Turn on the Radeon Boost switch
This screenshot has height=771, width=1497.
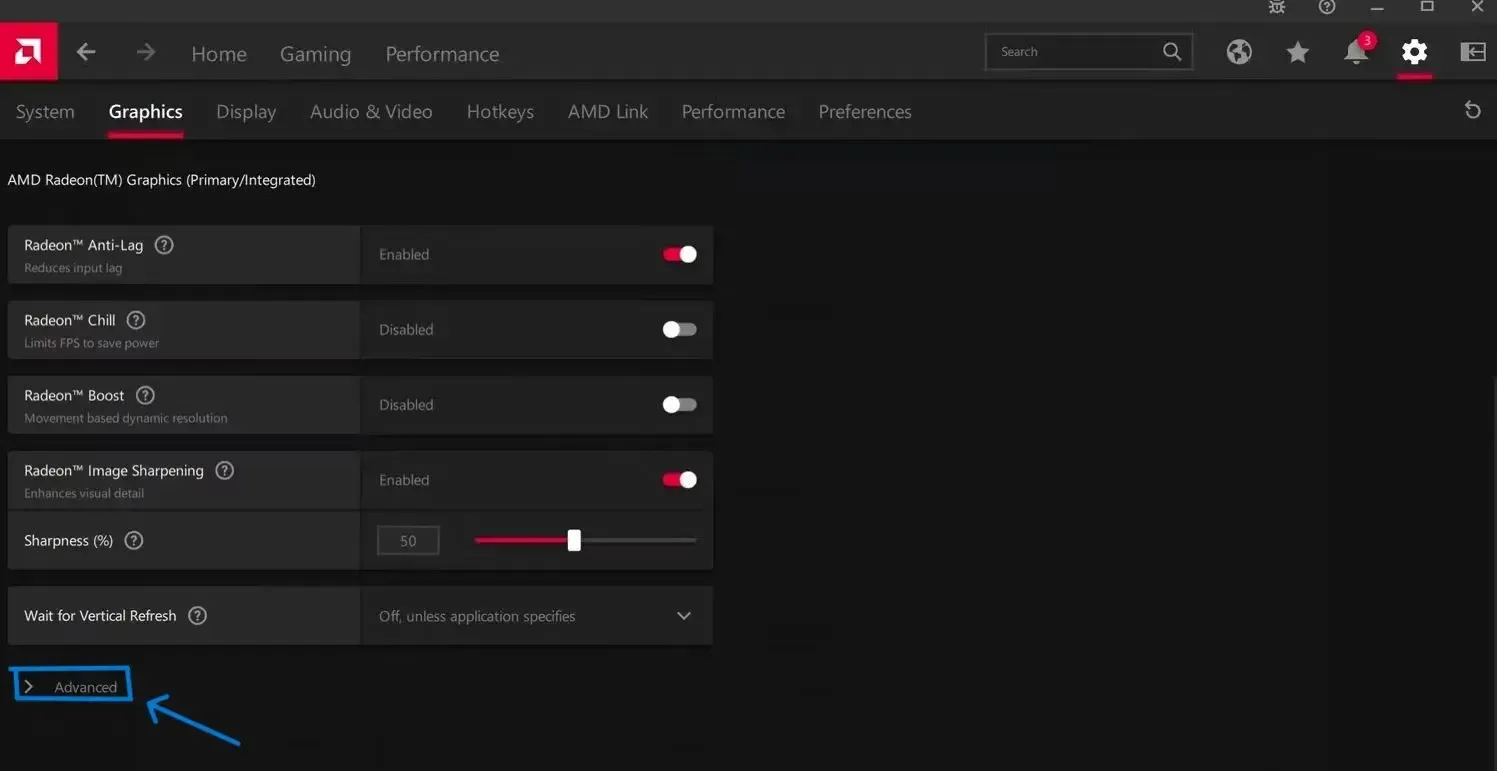(x=679, y=405)
